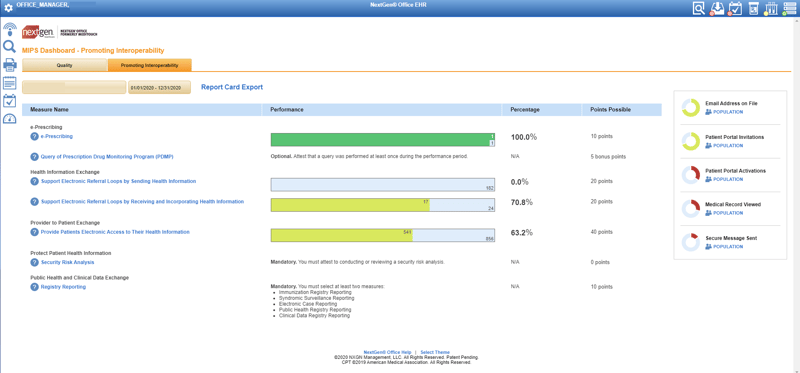The image size is (800, 373).
Task: Open Registry Reporting link
Action: pyautogui.click(x=63, y=287)
